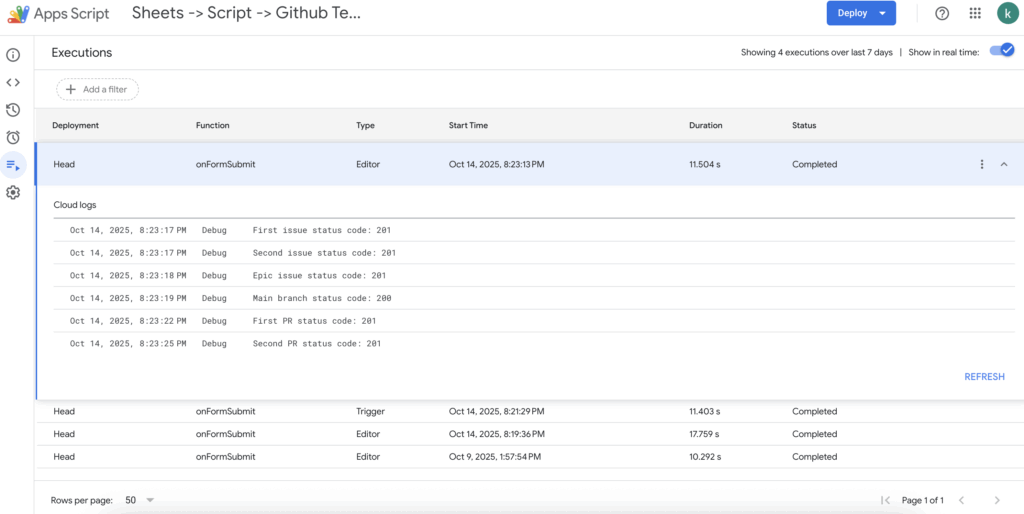Click log 'Main branch status code: 200'
The width and height of the screenshot is (1024, 514).
[321, 298]
